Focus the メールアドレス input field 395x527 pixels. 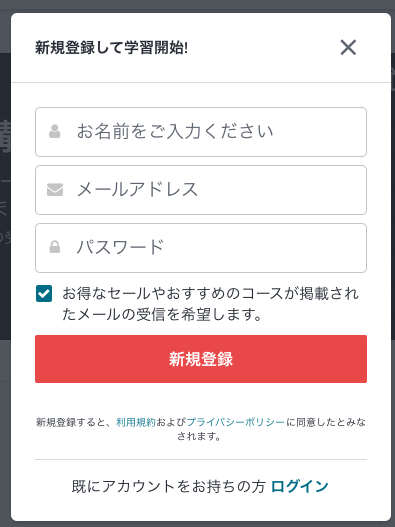pos(201,190)
